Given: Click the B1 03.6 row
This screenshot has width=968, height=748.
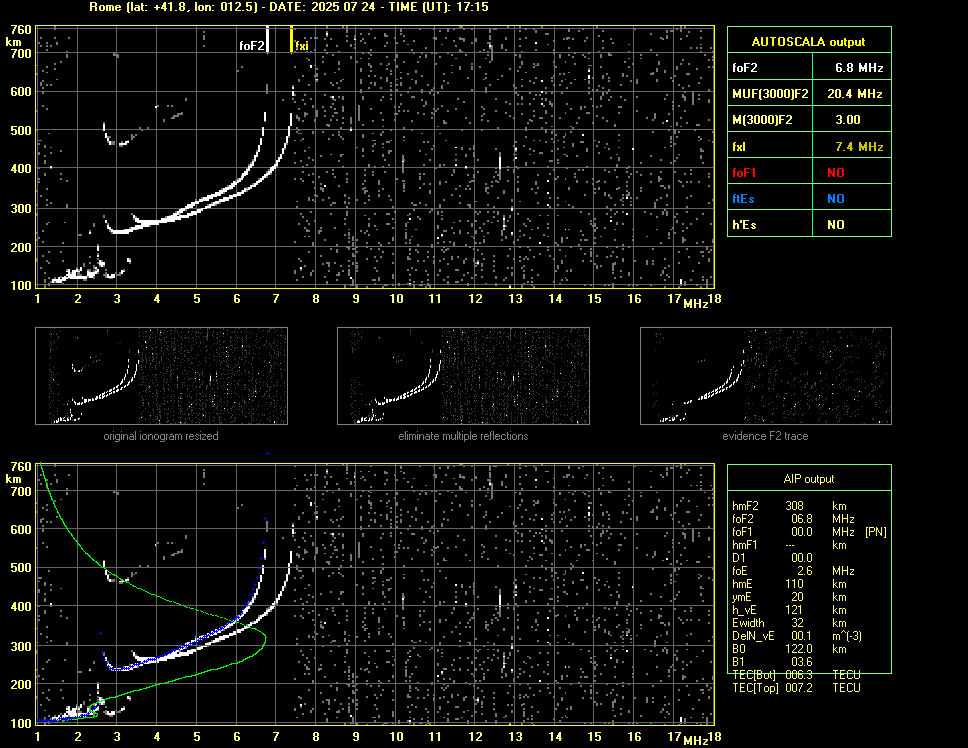Looking at the screenshot, I should [x=772, y=662].
